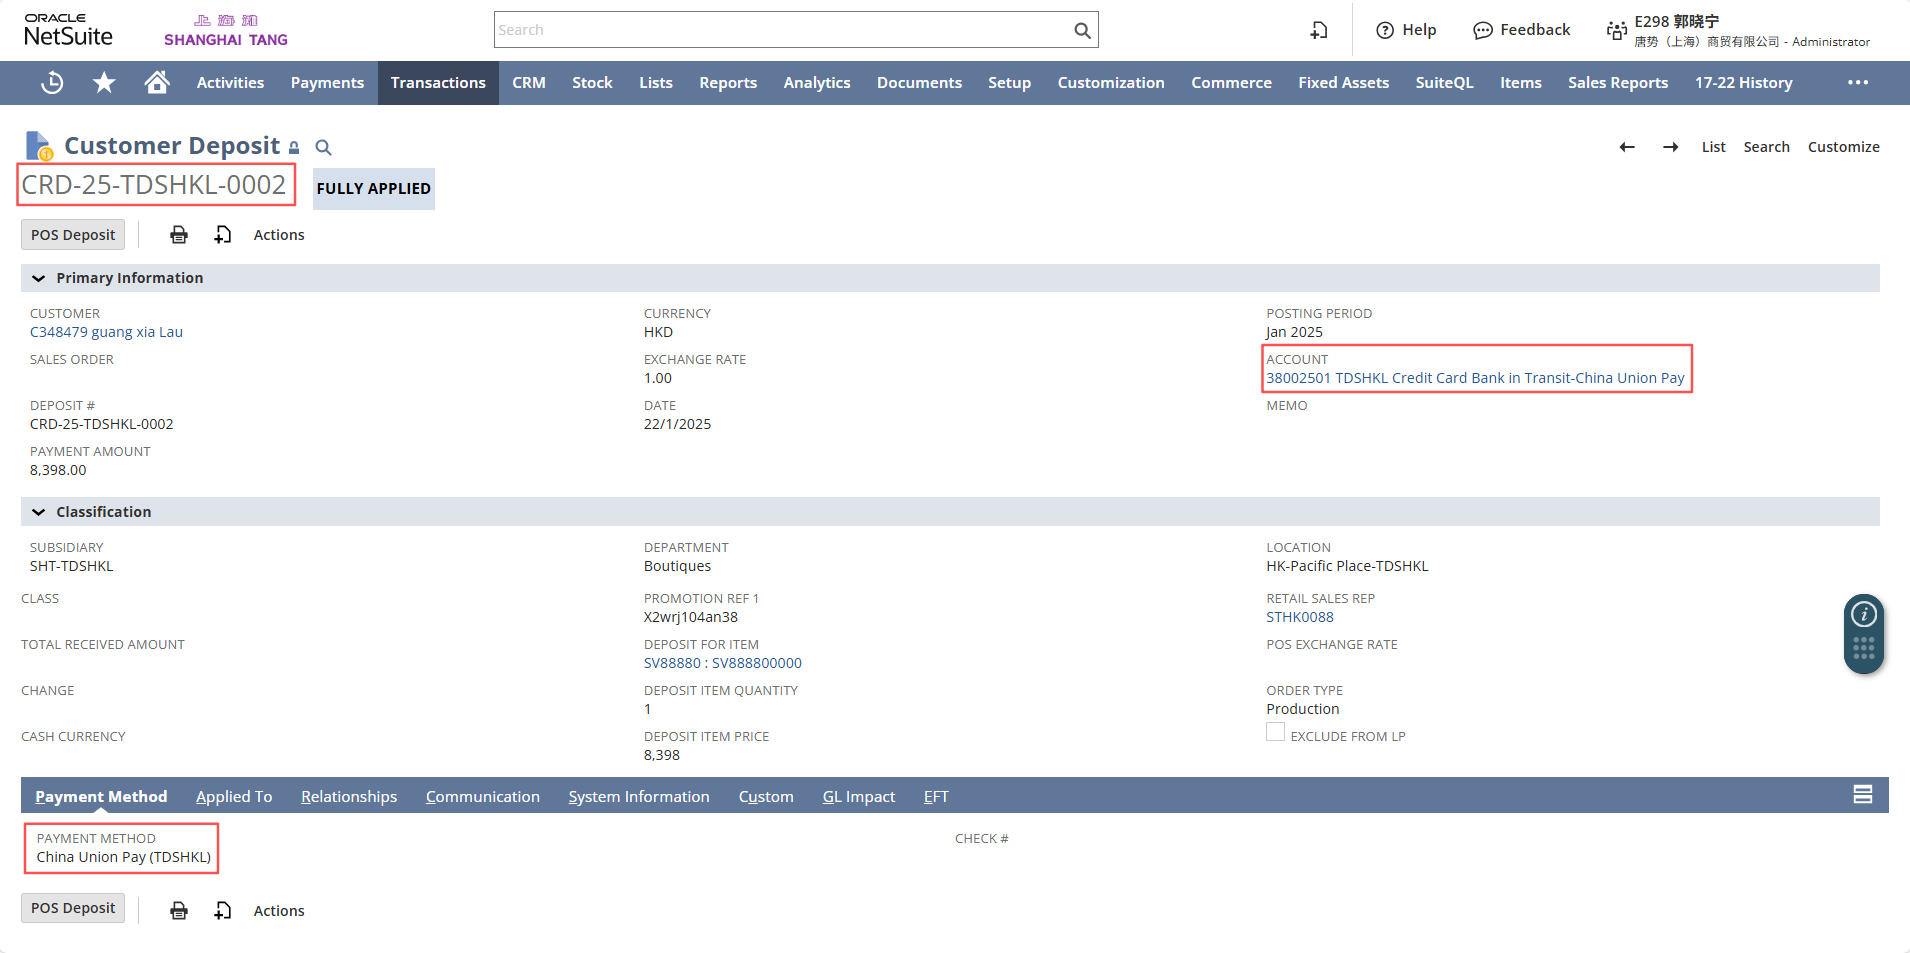Image resolution: width=1910 pixels, height=953 pixels.
Task: Open the role switcher icon
Action: point(1616,31)
